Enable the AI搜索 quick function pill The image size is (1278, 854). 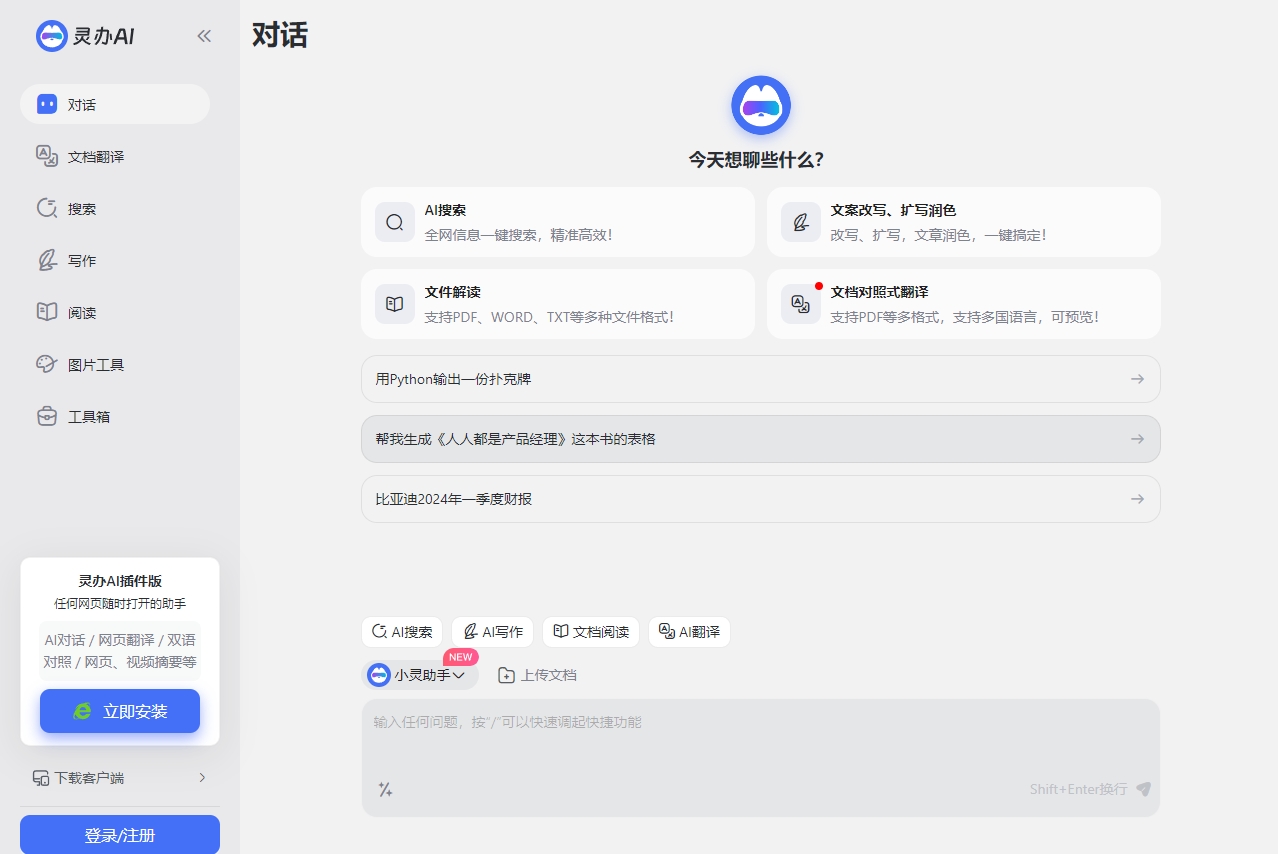(x=401, y=631)
